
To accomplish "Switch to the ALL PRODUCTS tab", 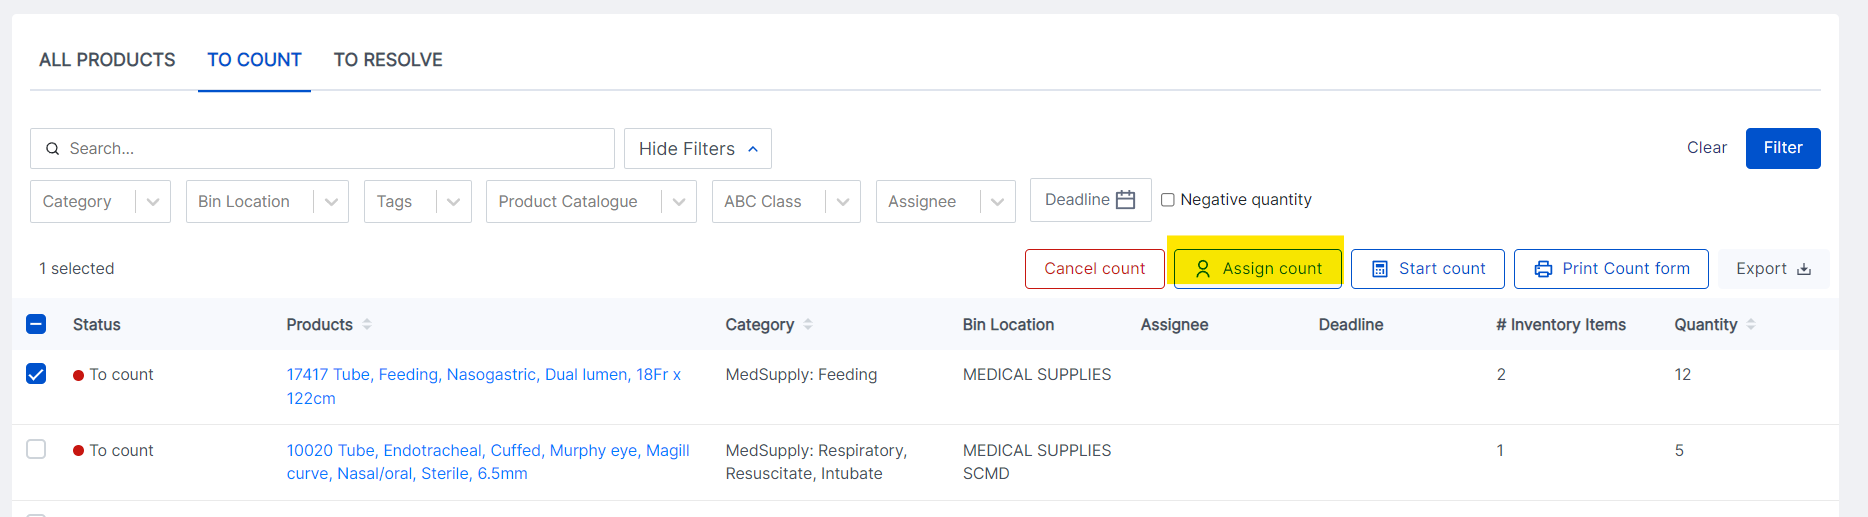I will 107,60.
